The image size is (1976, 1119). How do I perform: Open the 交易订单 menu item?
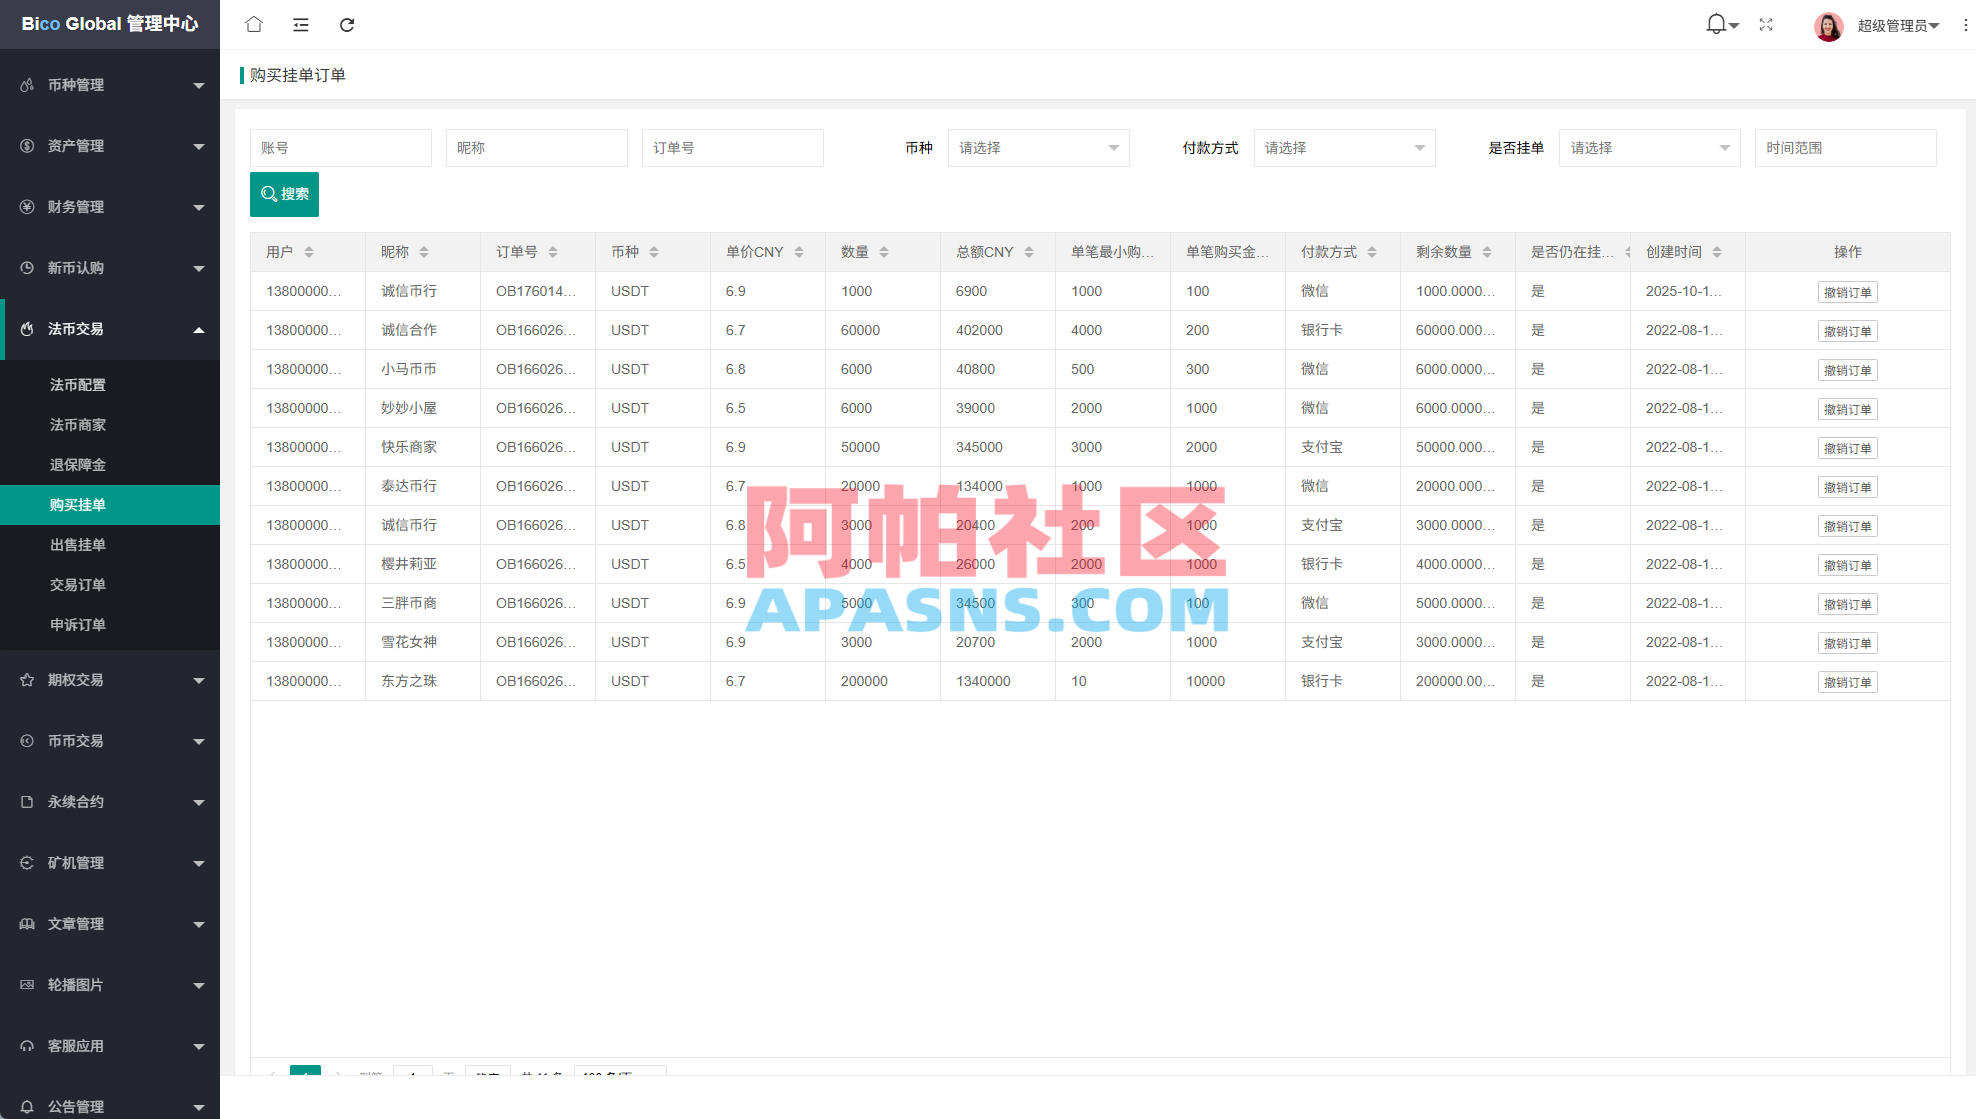(78, 585)
